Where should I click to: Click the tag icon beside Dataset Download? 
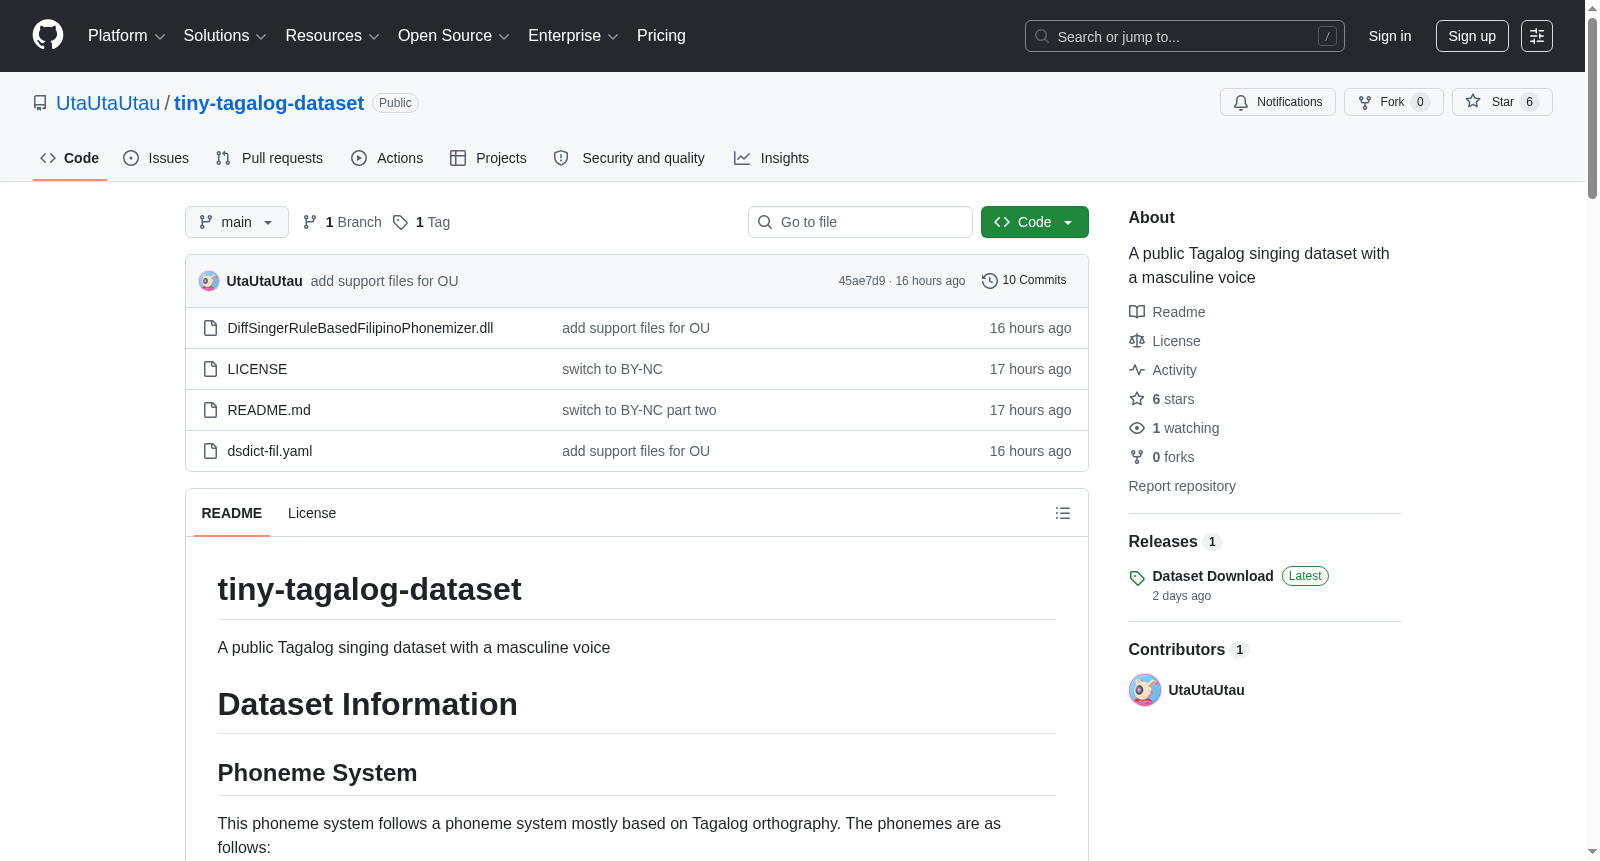point(1137,578)
